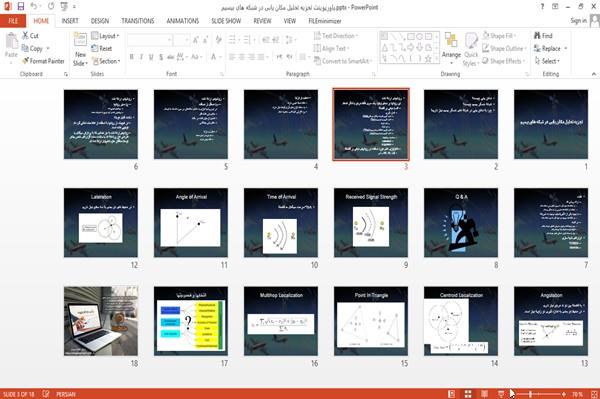
Task: Select slide 11 Angle of Arrival thumbnail
Action: pos(191,223)
